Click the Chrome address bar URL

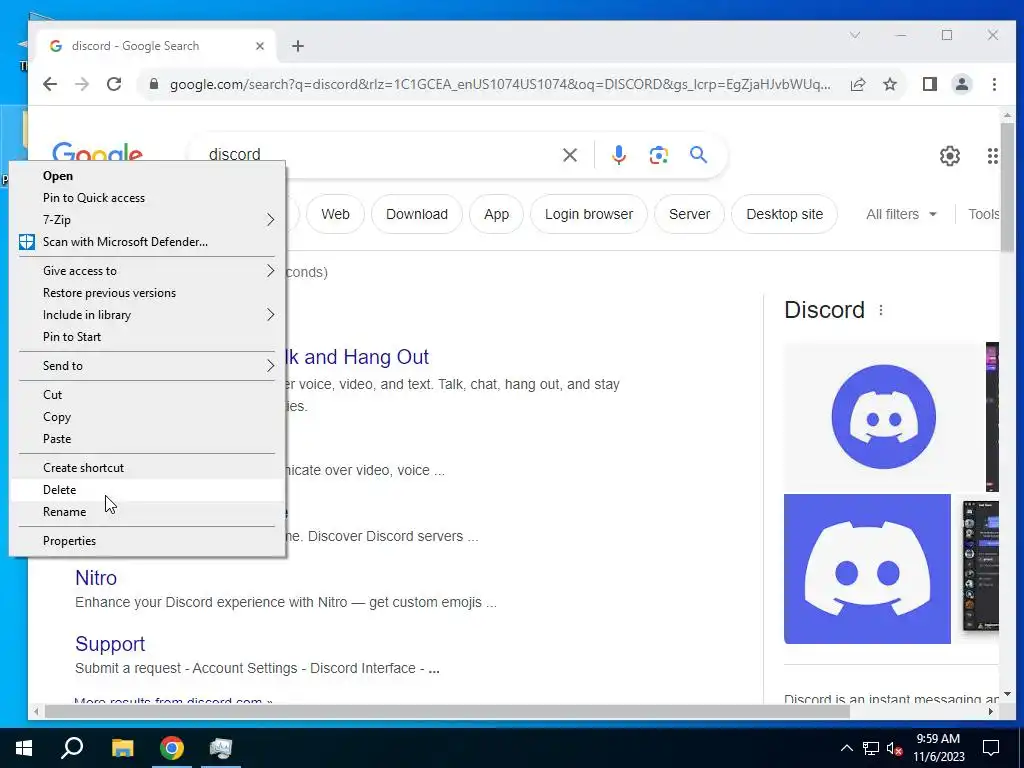pos(500,84)
